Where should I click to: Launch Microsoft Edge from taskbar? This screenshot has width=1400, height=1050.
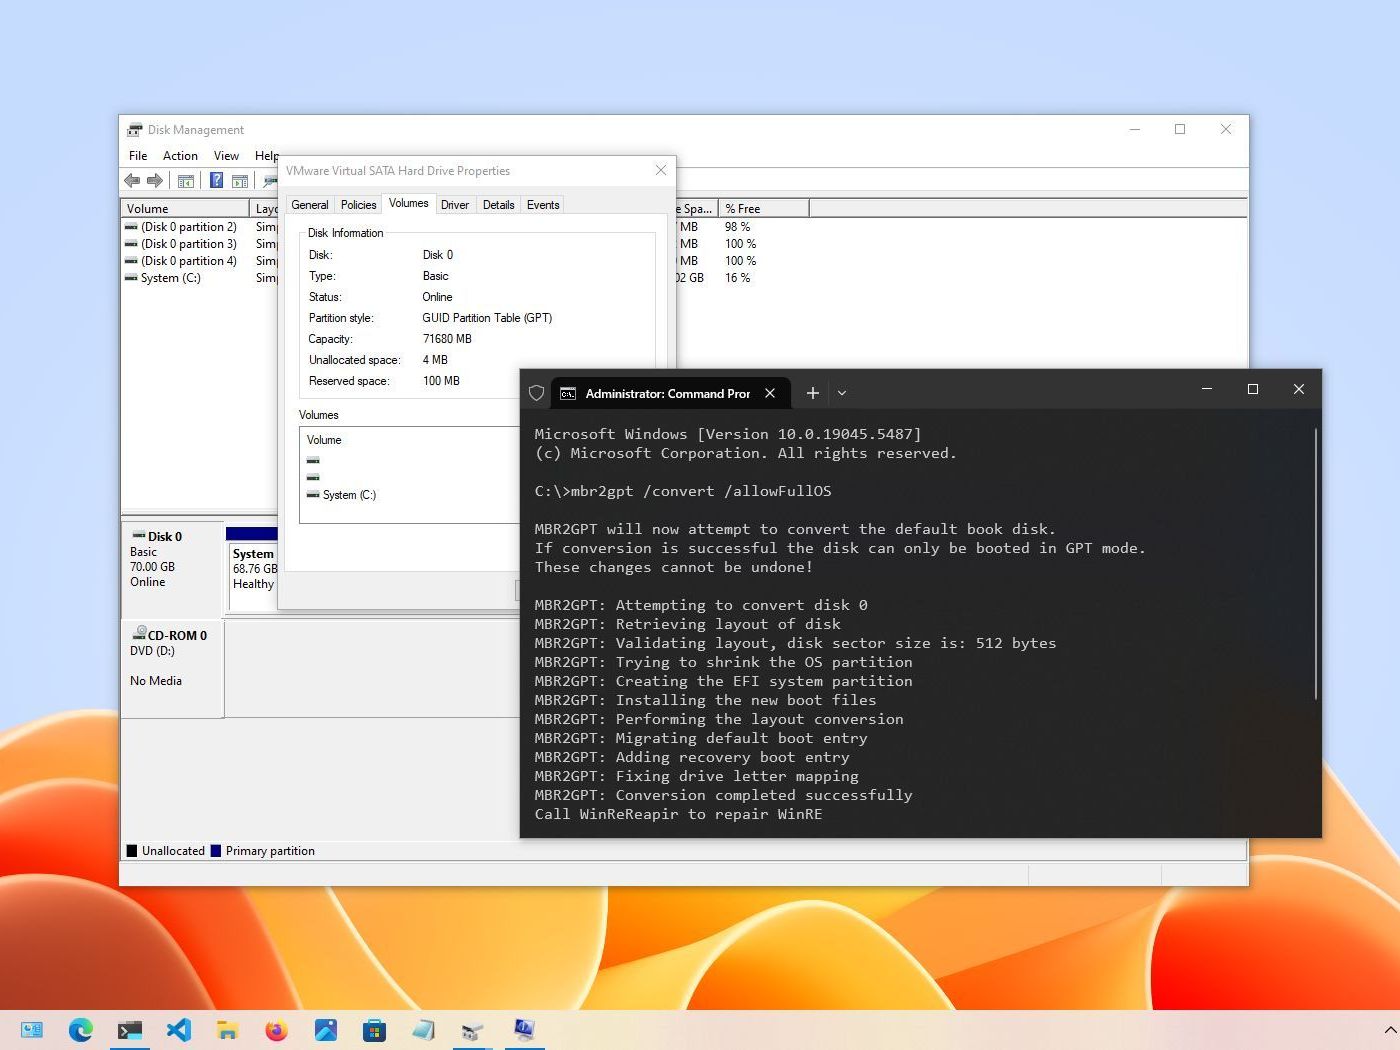tap(80, 1029)
